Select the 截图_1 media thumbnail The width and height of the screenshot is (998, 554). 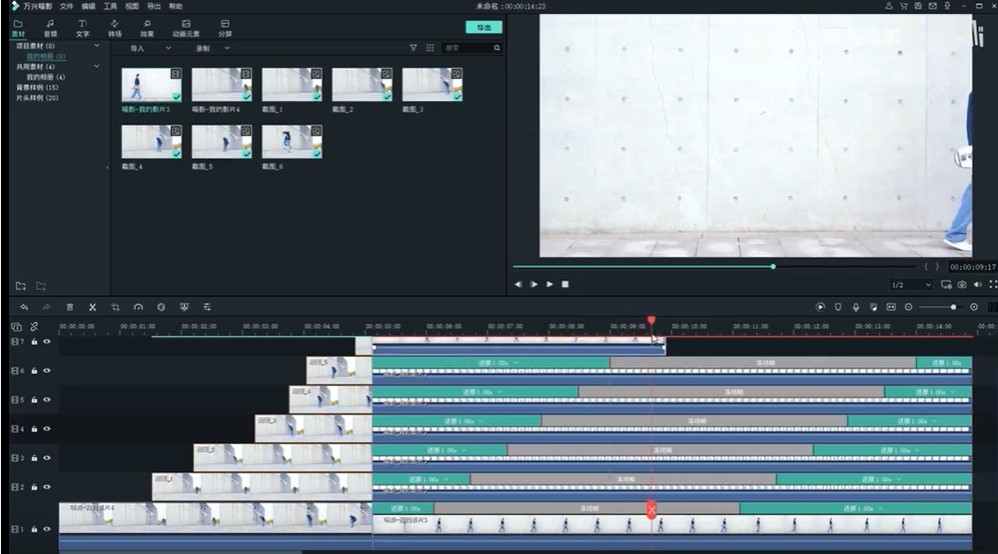click(292, 85)
